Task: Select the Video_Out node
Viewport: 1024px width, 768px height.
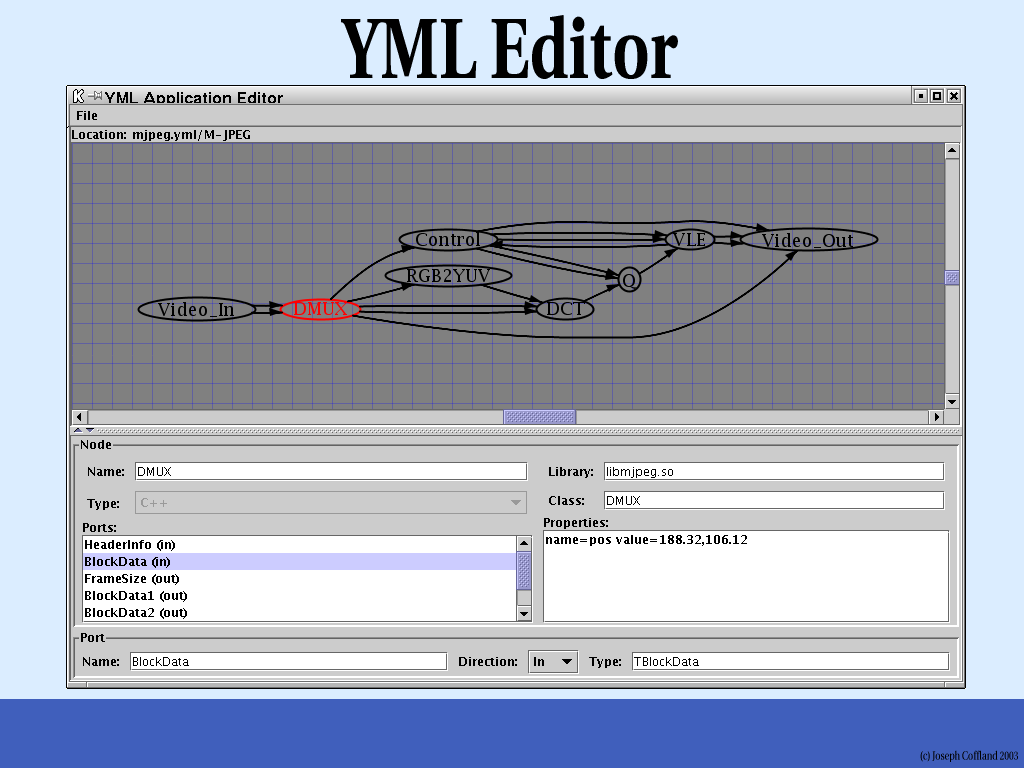Action: (x=808, y=240)
